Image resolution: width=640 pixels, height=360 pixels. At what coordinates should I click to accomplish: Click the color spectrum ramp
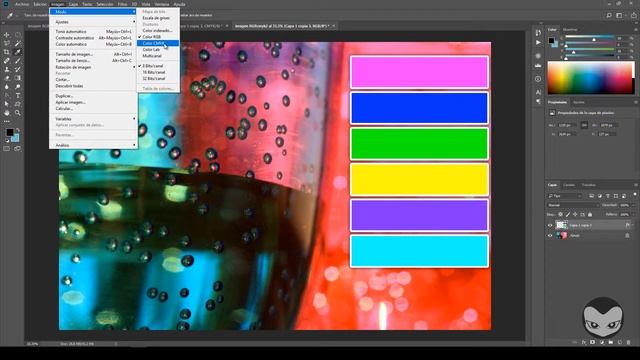(591, 78)
